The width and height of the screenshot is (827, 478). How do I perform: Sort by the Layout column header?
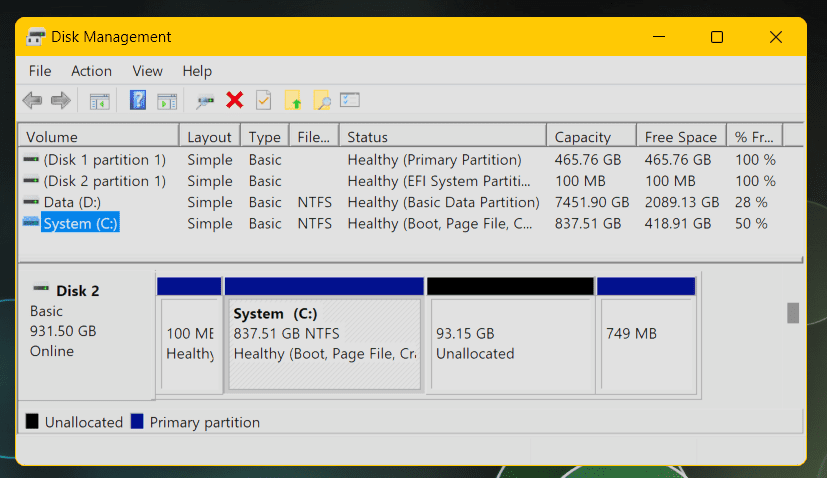[x=209, y=137]
